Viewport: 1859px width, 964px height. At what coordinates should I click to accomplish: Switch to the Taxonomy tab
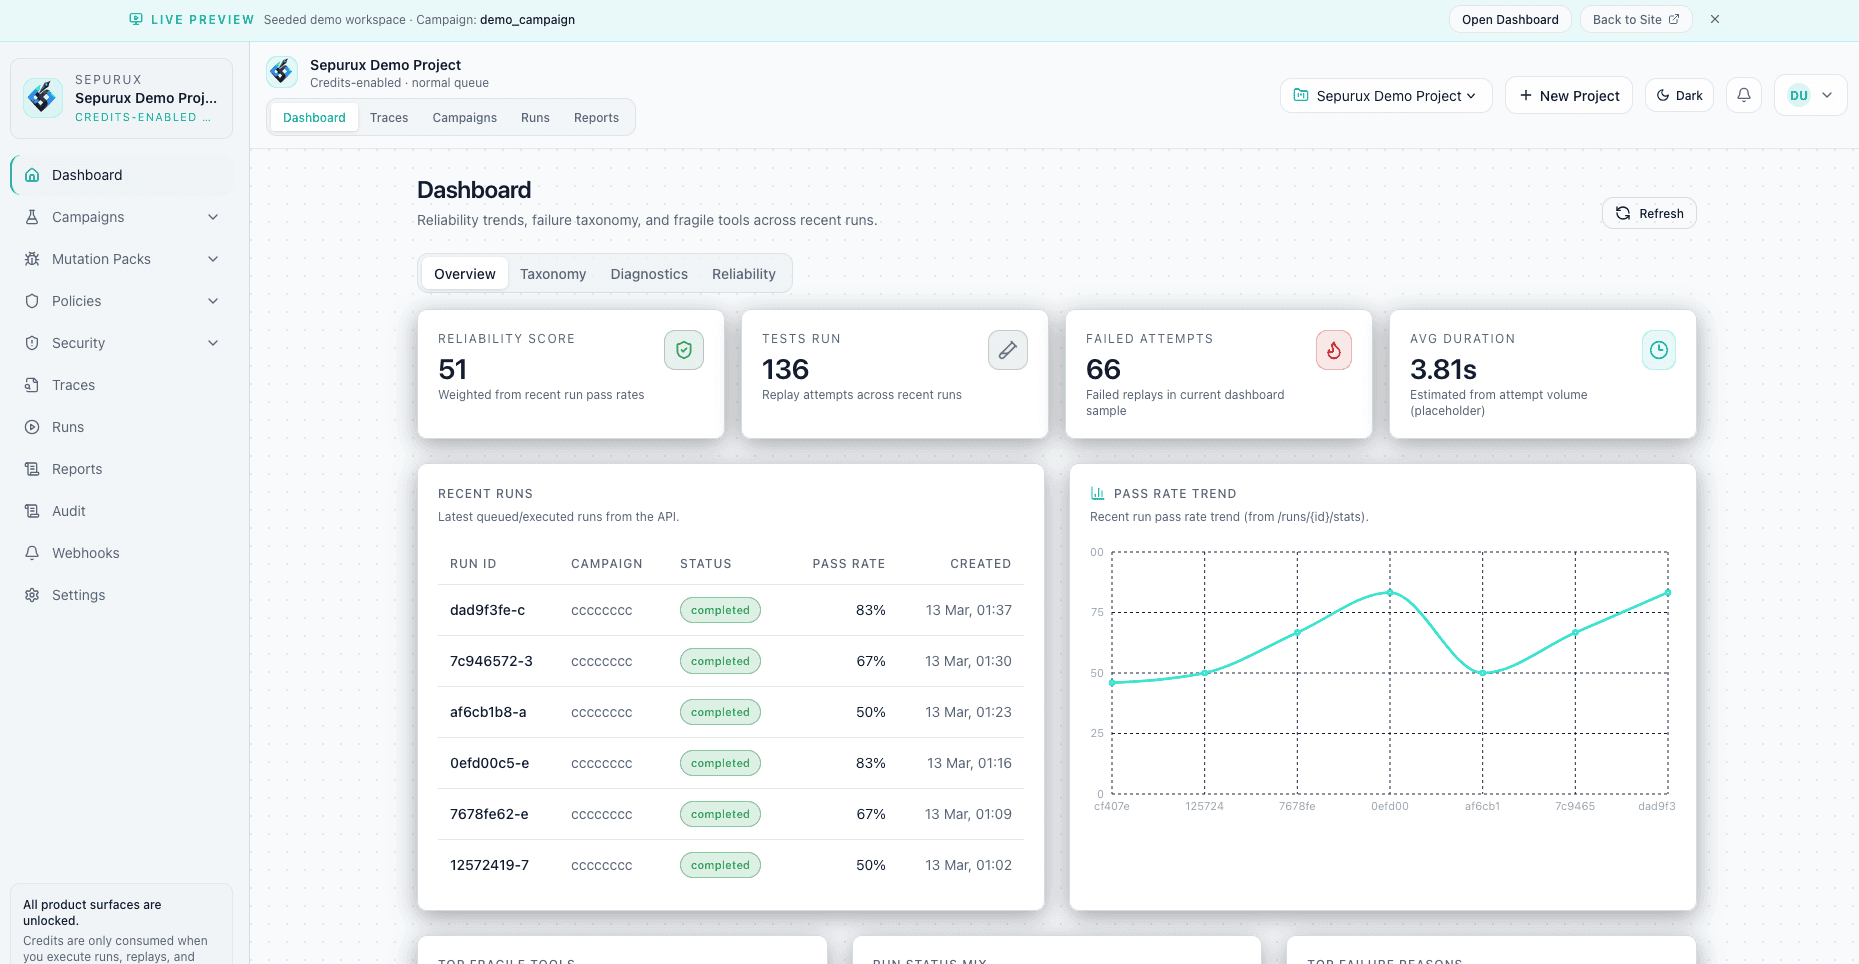click(x=553, y=273)
